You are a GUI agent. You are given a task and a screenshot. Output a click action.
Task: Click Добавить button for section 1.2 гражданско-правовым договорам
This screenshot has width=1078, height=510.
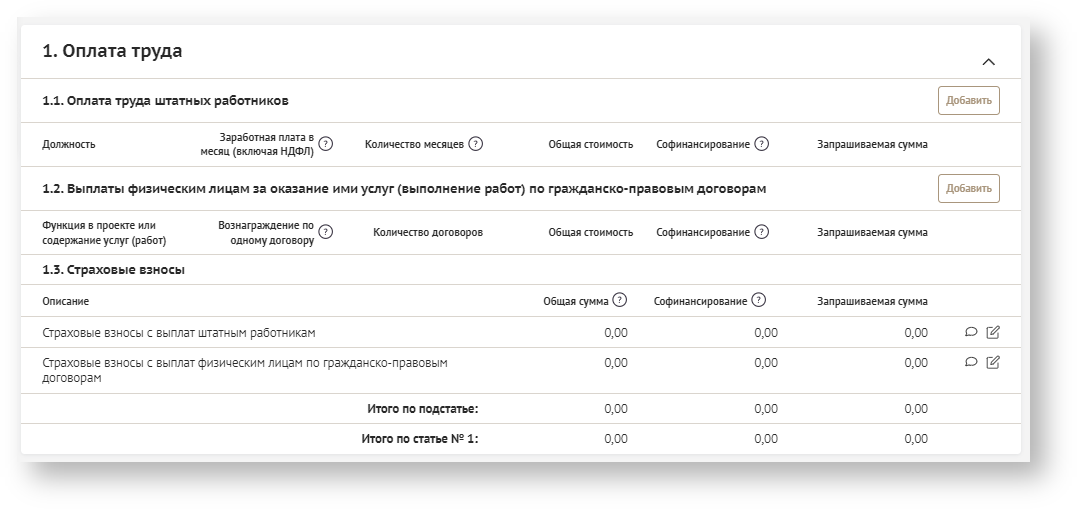968,189
